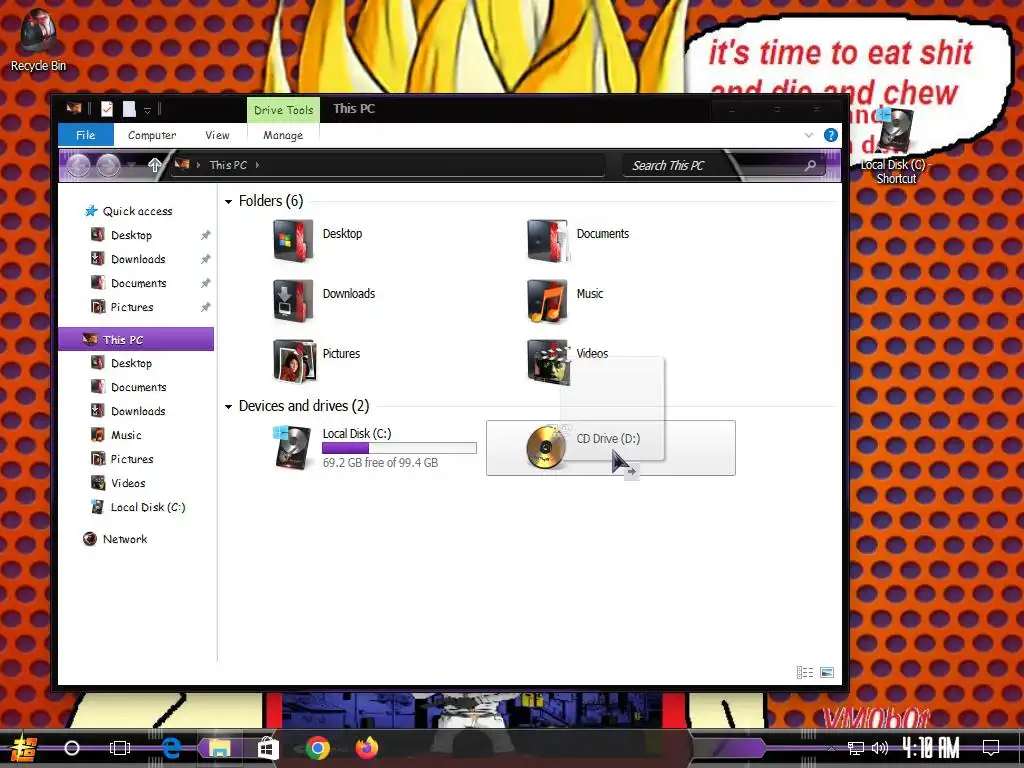The width and height of the screenshot is (1024, 768).
Task: Go up one level with Up arrow
Action: pyautogui.click(x=154, y=165)
